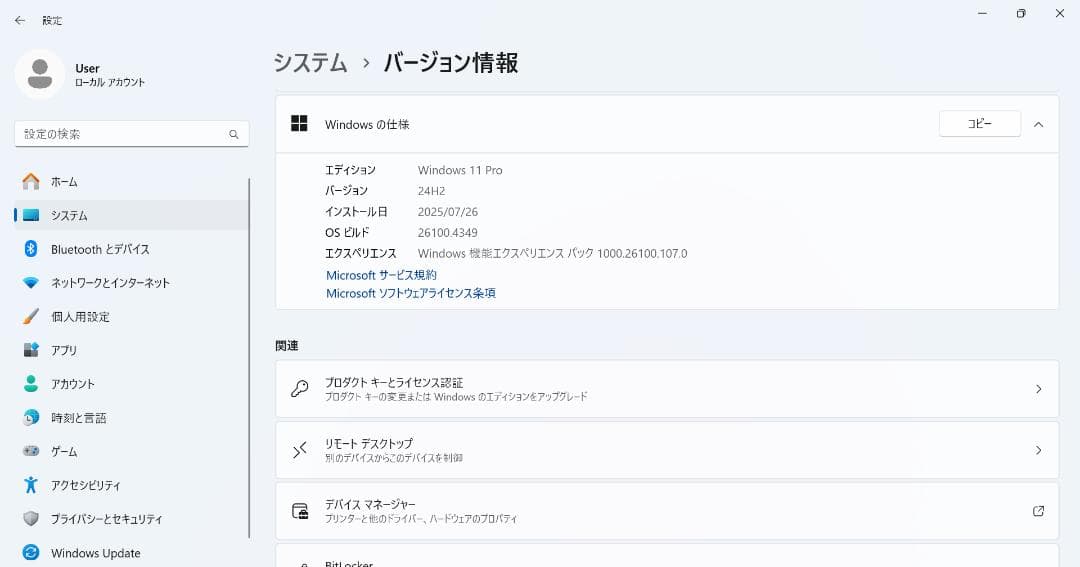Click the Windows logo icon in Windows の仕様

click(x=300, y=124)
